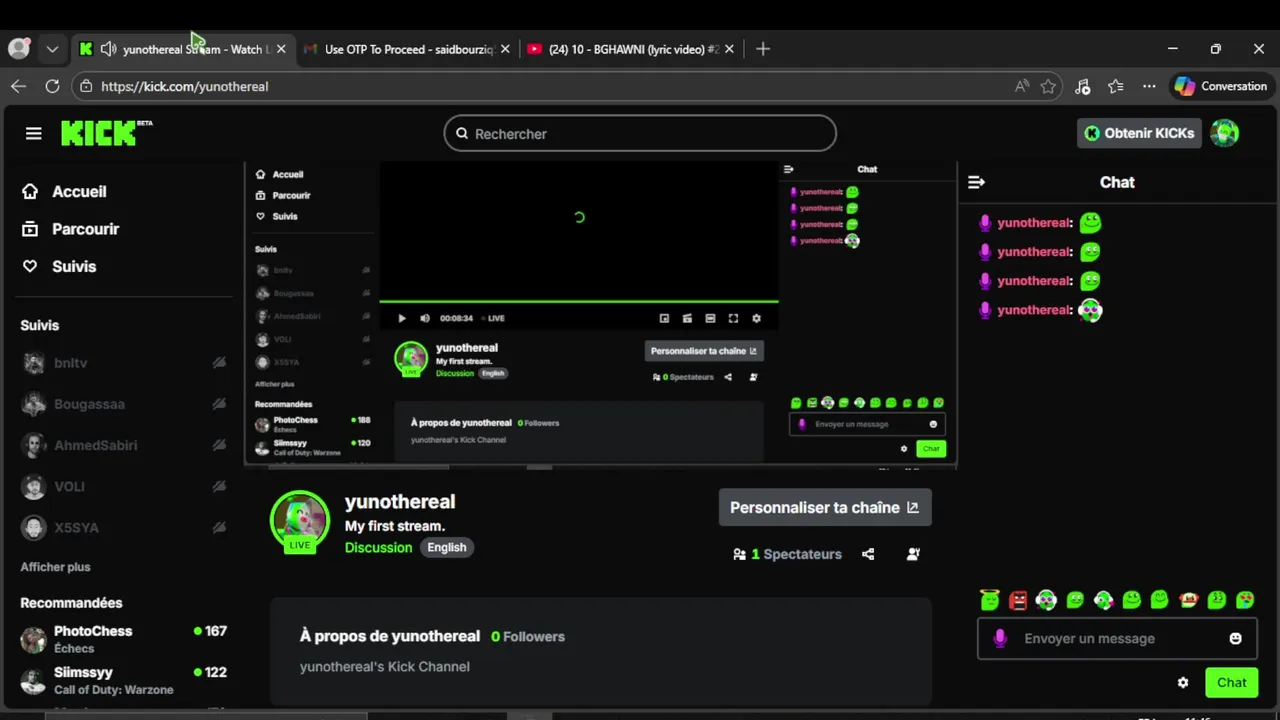Expand followed list with Afficher plus

56,567
